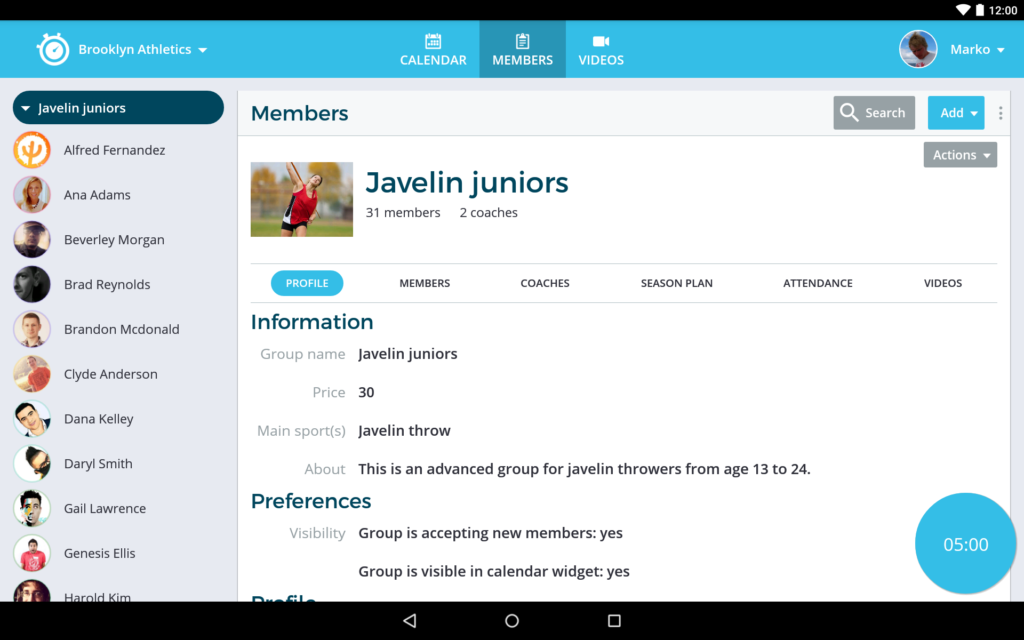Open the Add dropdown button
Viewport: 1024px width, 640px height.
click(955, 113)
